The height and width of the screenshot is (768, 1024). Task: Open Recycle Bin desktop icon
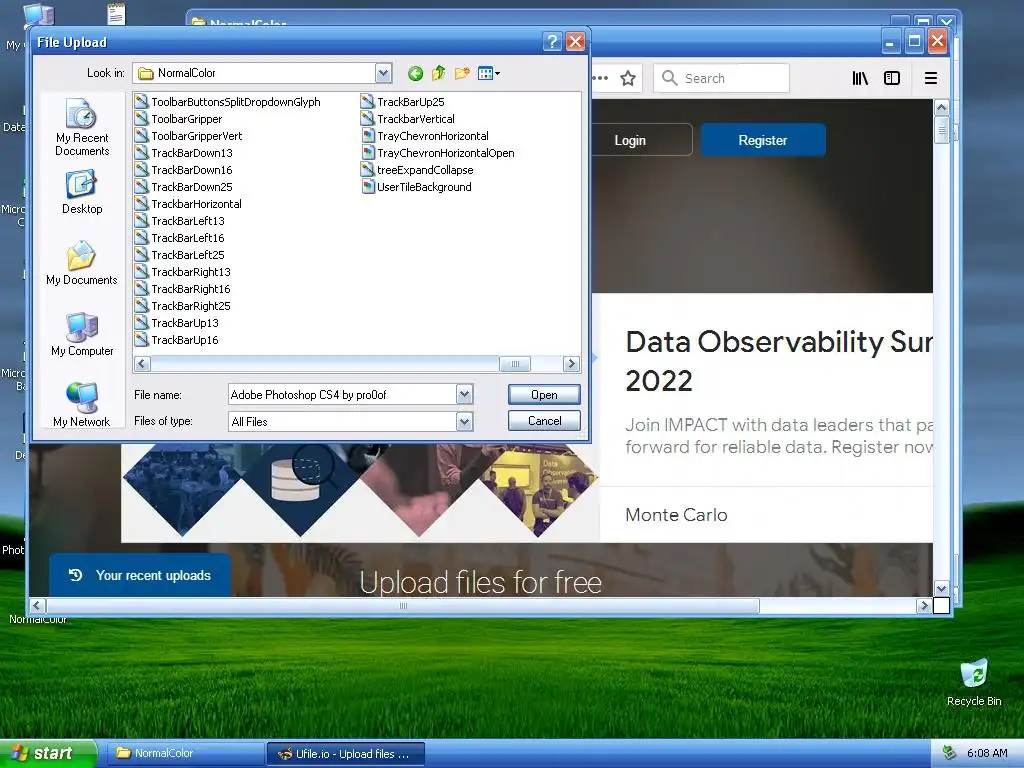(x=974, y=683)
